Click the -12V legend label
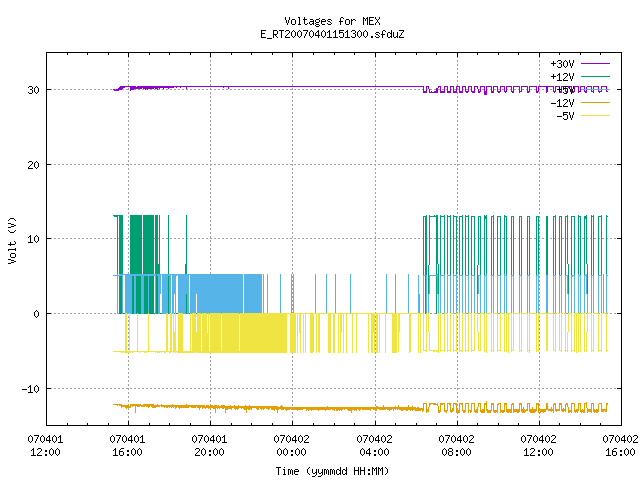This screenshot has width=640, height=480. [562, 103]
